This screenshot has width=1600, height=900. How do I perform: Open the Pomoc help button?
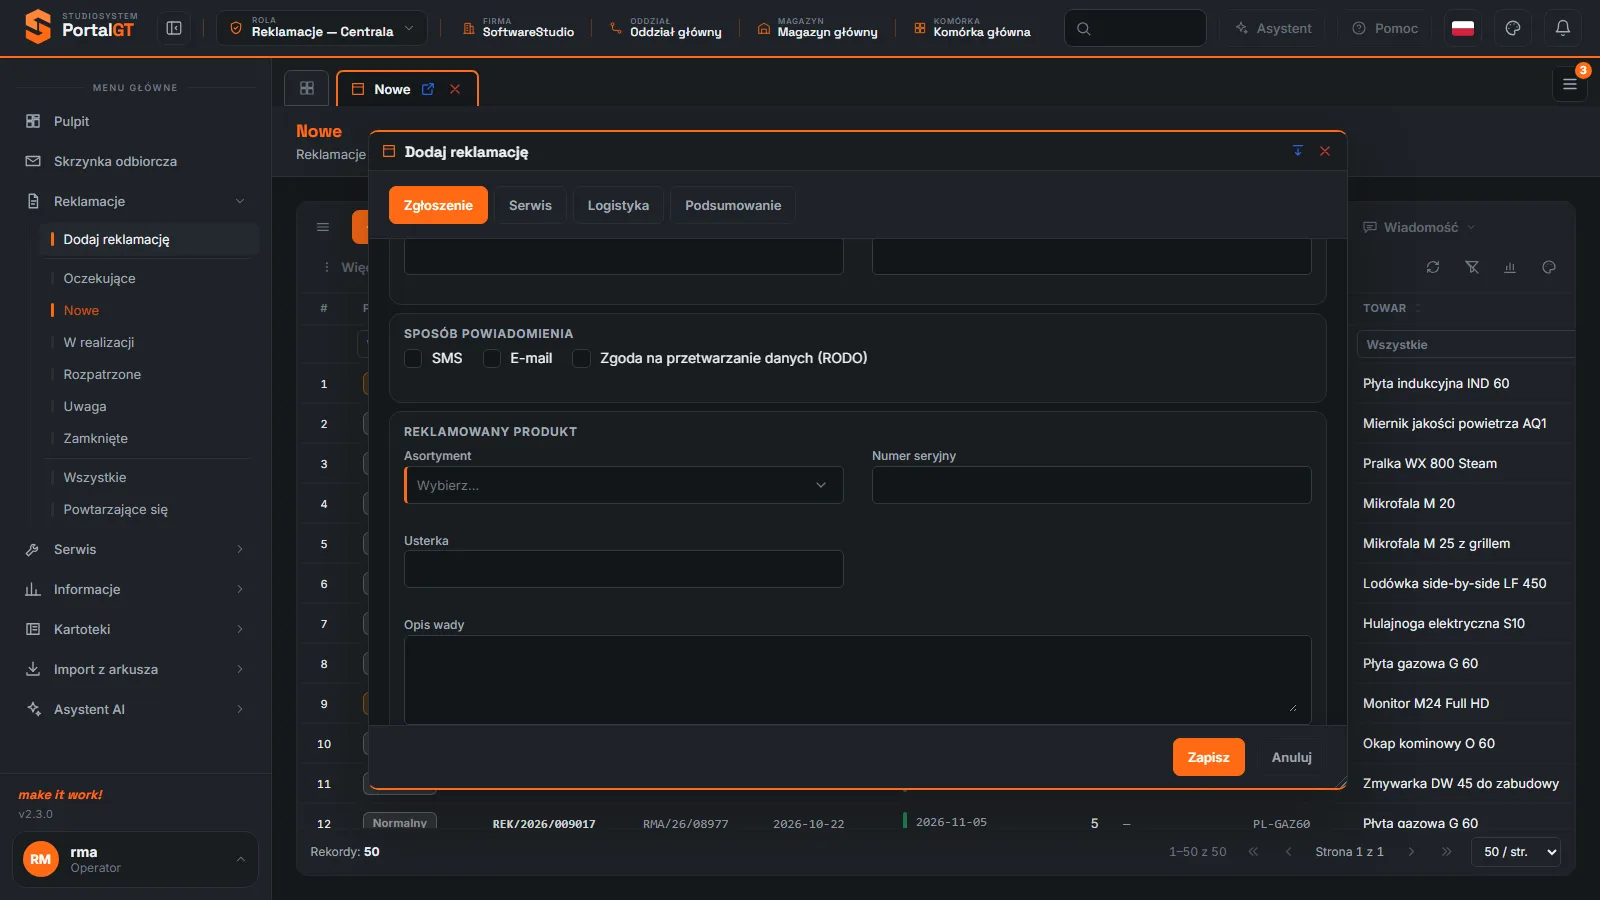click(x=1385, y=28)
